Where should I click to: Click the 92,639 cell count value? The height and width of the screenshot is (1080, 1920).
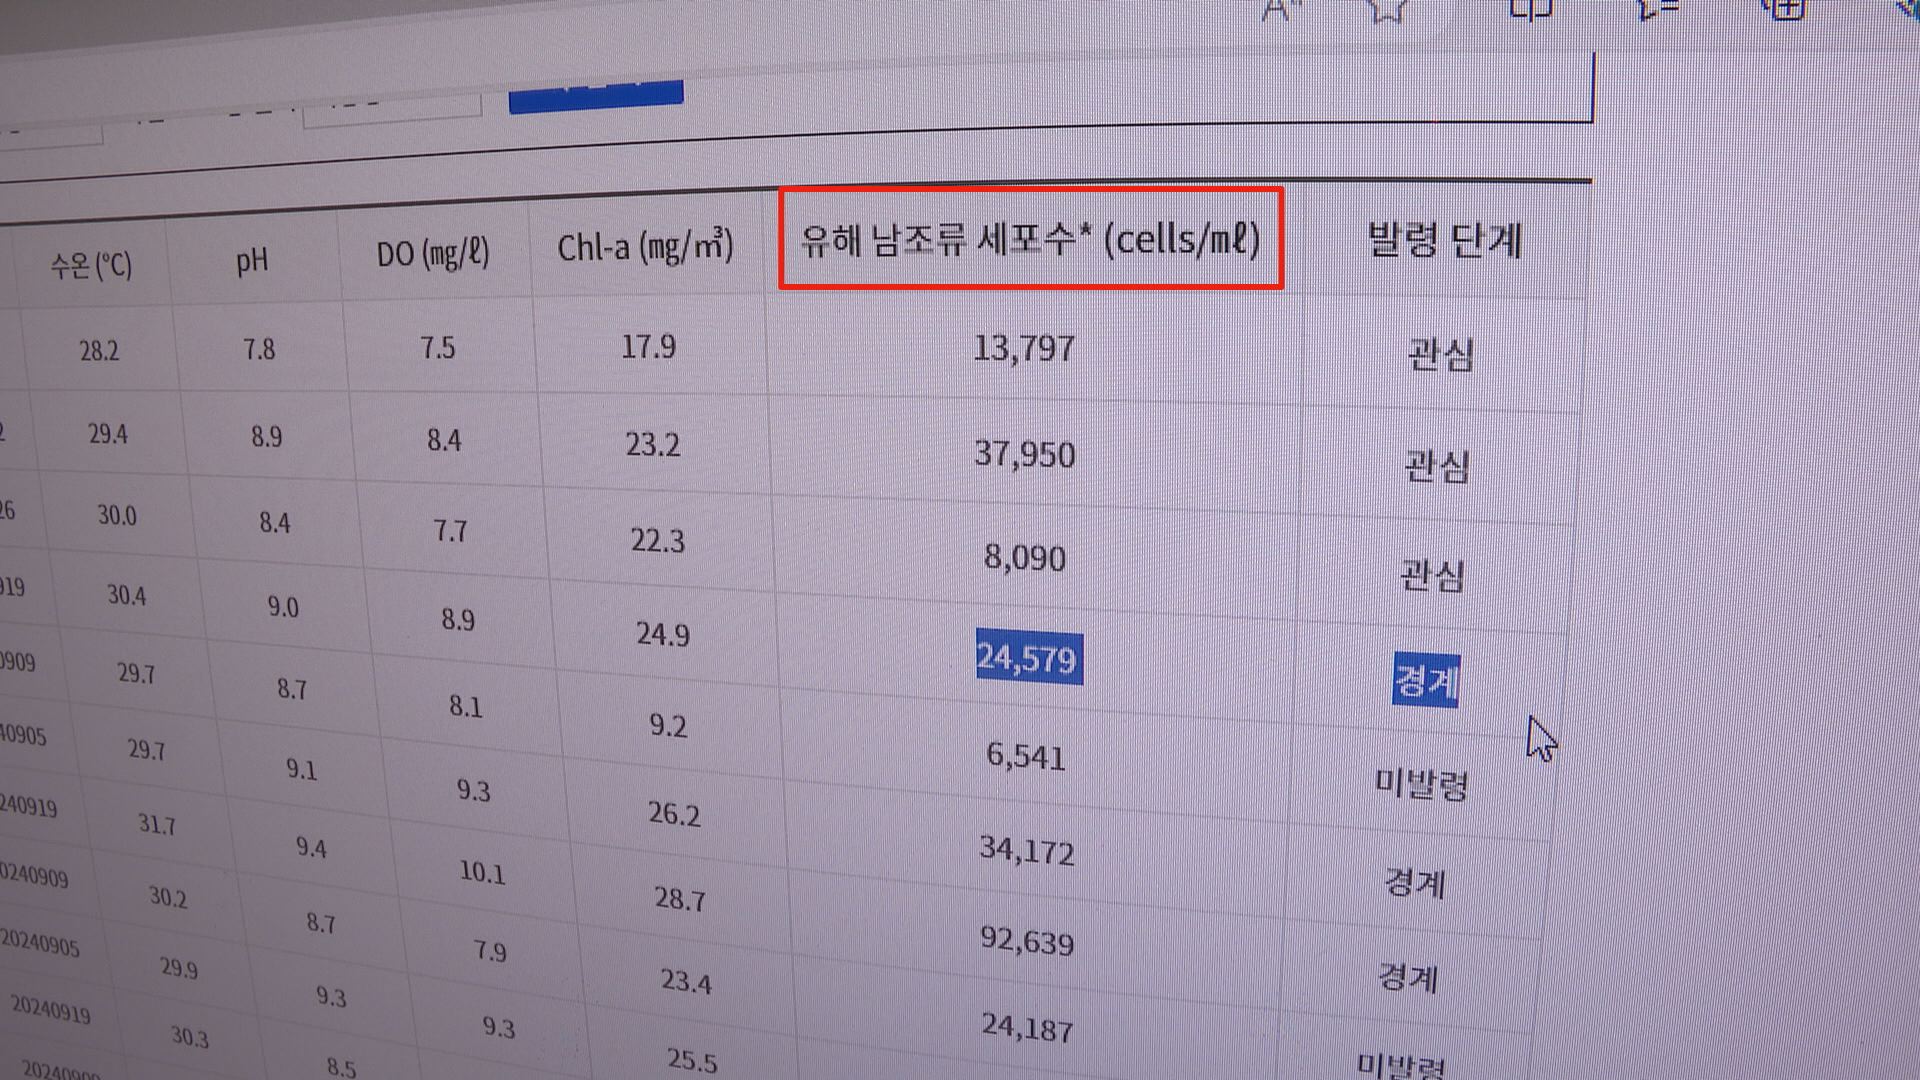tap(1027, 941)
